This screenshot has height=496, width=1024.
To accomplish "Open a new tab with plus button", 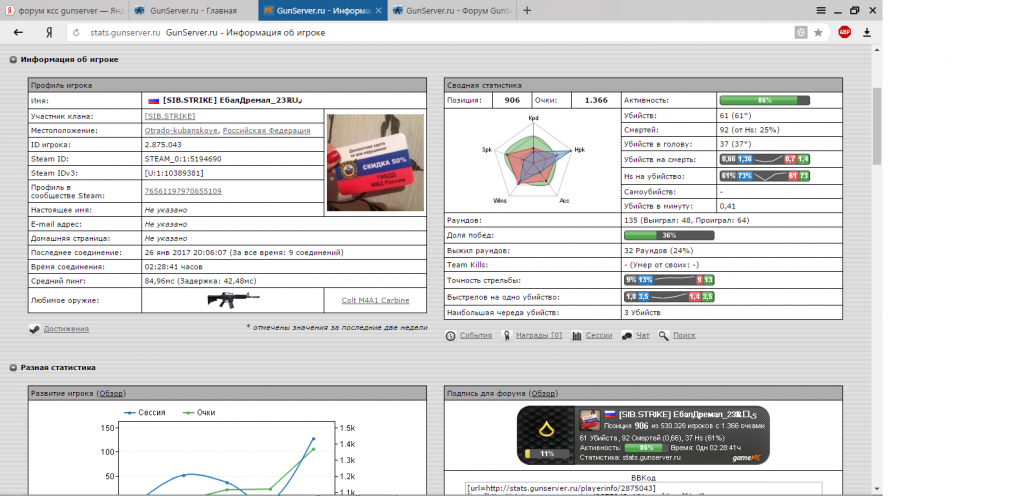I will pos(527,10).
